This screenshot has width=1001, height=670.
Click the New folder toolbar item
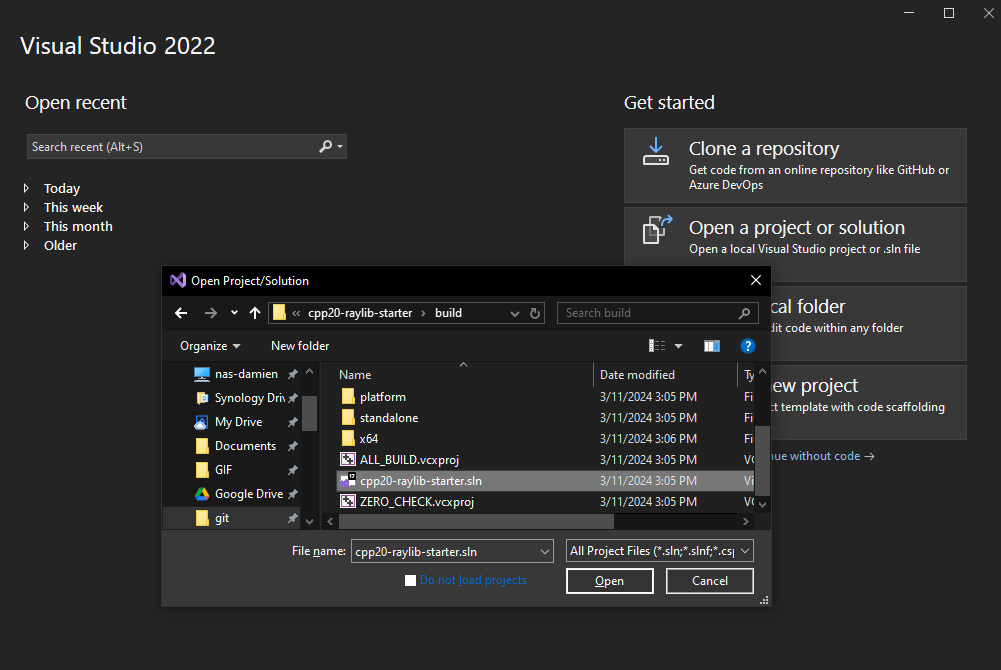(300, 346)
